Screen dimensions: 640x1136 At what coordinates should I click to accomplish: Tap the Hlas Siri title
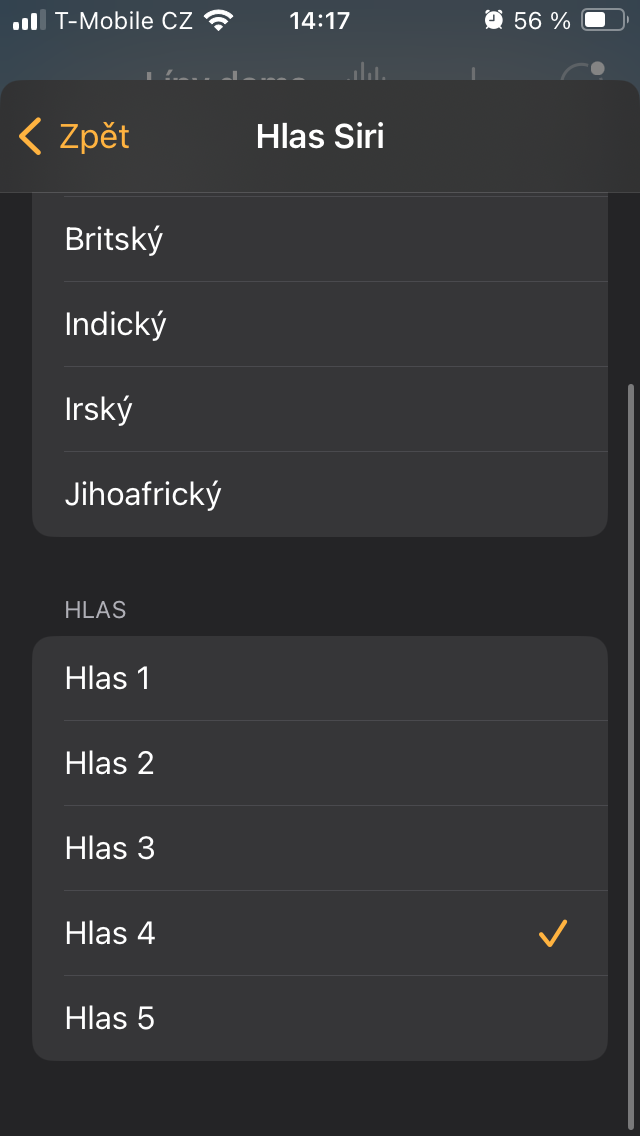coord(320,136)
